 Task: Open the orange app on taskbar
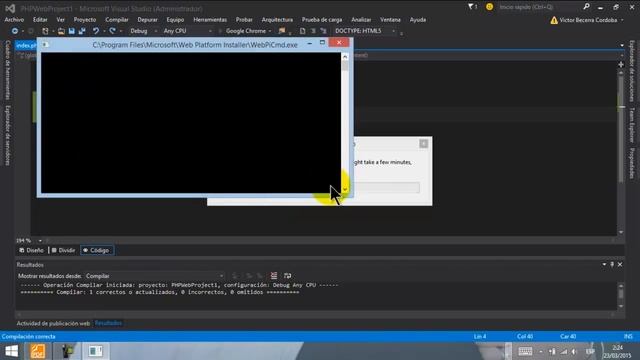pos(38,351)
